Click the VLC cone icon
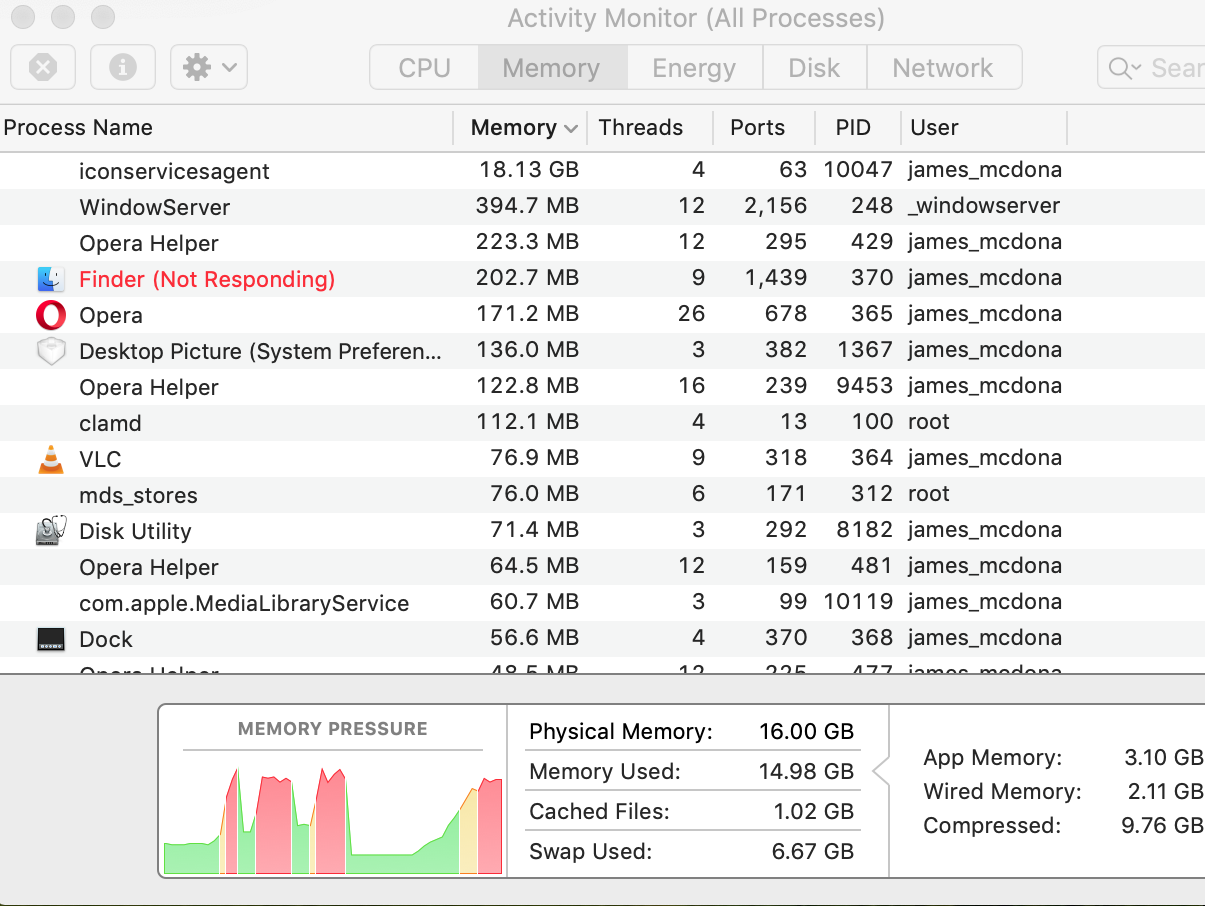The width and height of the screenshot is (1205, 906). tap(50, 459)
